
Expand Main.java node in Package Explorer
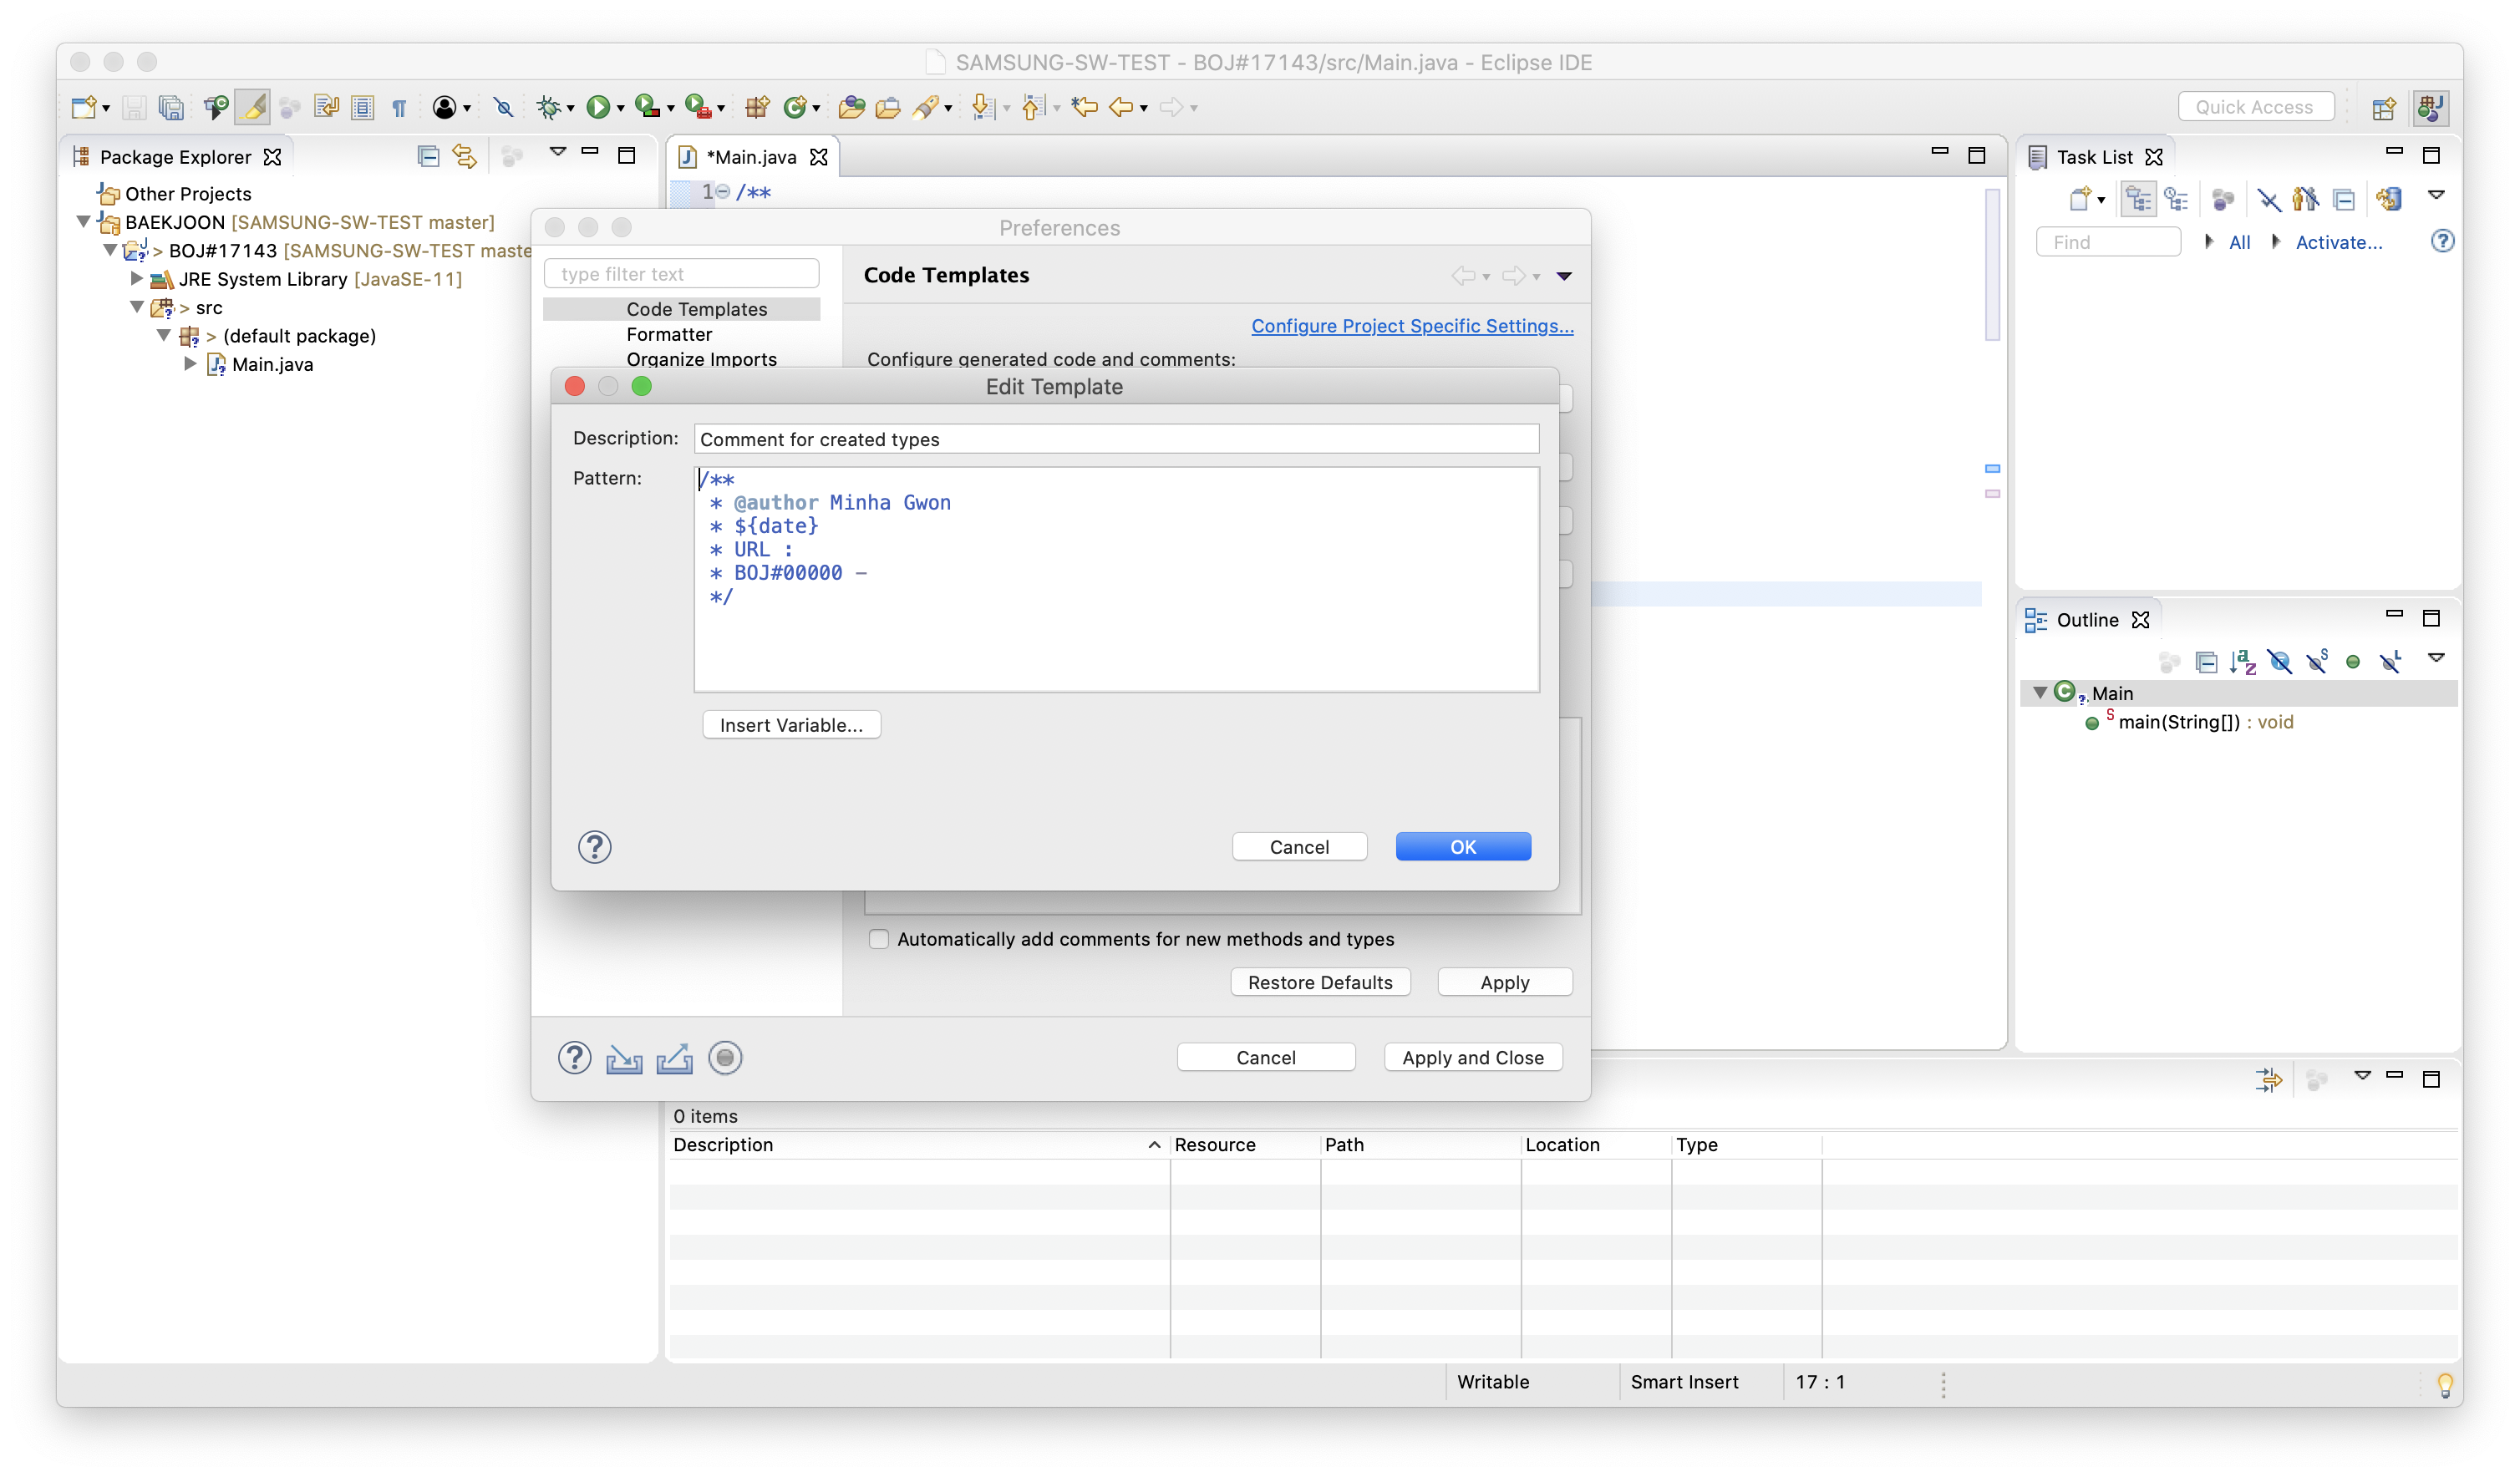(190, 364)
